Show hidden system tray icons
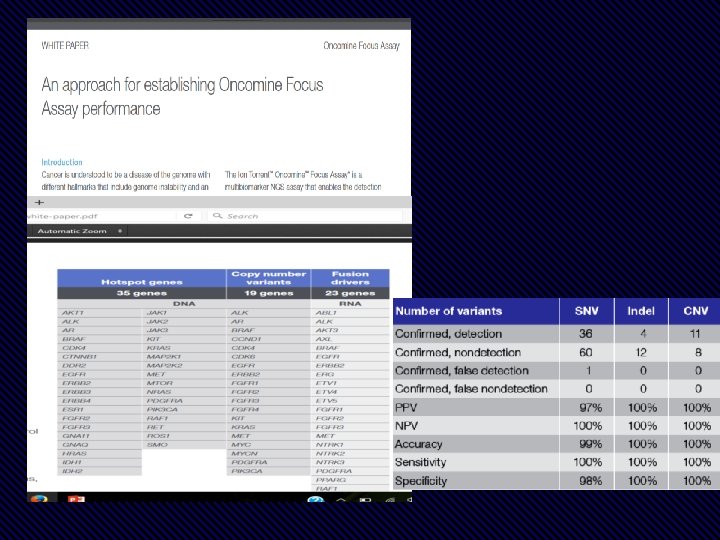Viewport: 720px width, 540px height. point(341,499)
